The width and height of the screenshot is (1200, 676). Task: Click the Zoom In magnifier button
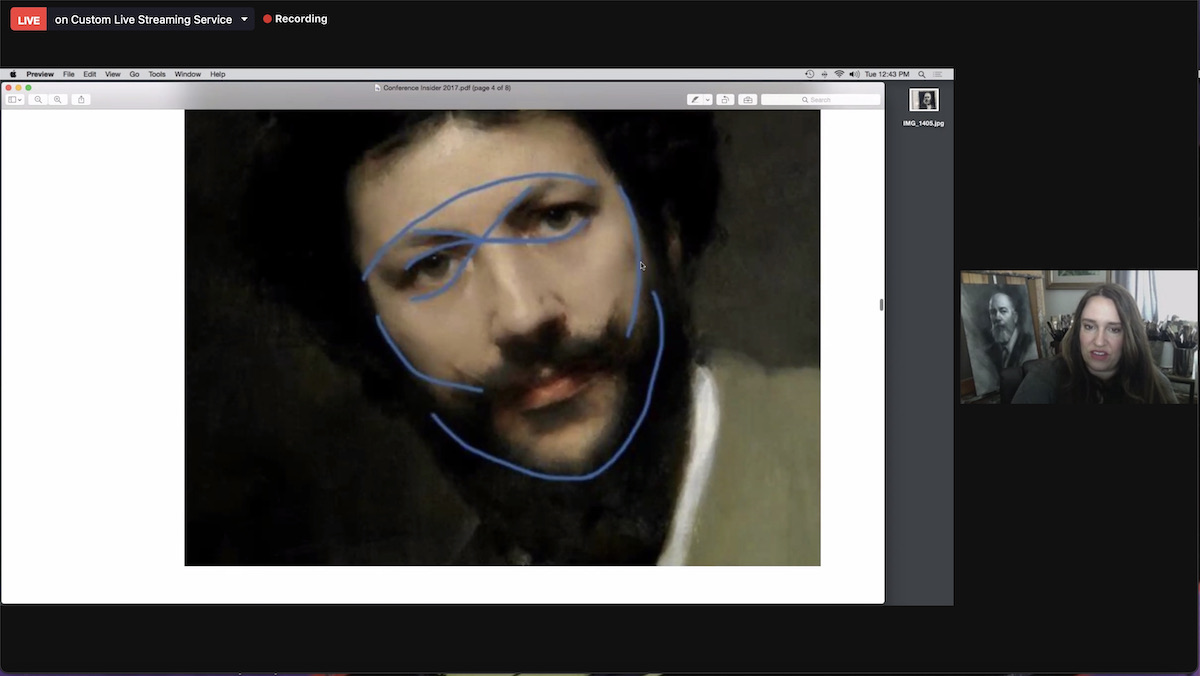(x=58, y=99)
